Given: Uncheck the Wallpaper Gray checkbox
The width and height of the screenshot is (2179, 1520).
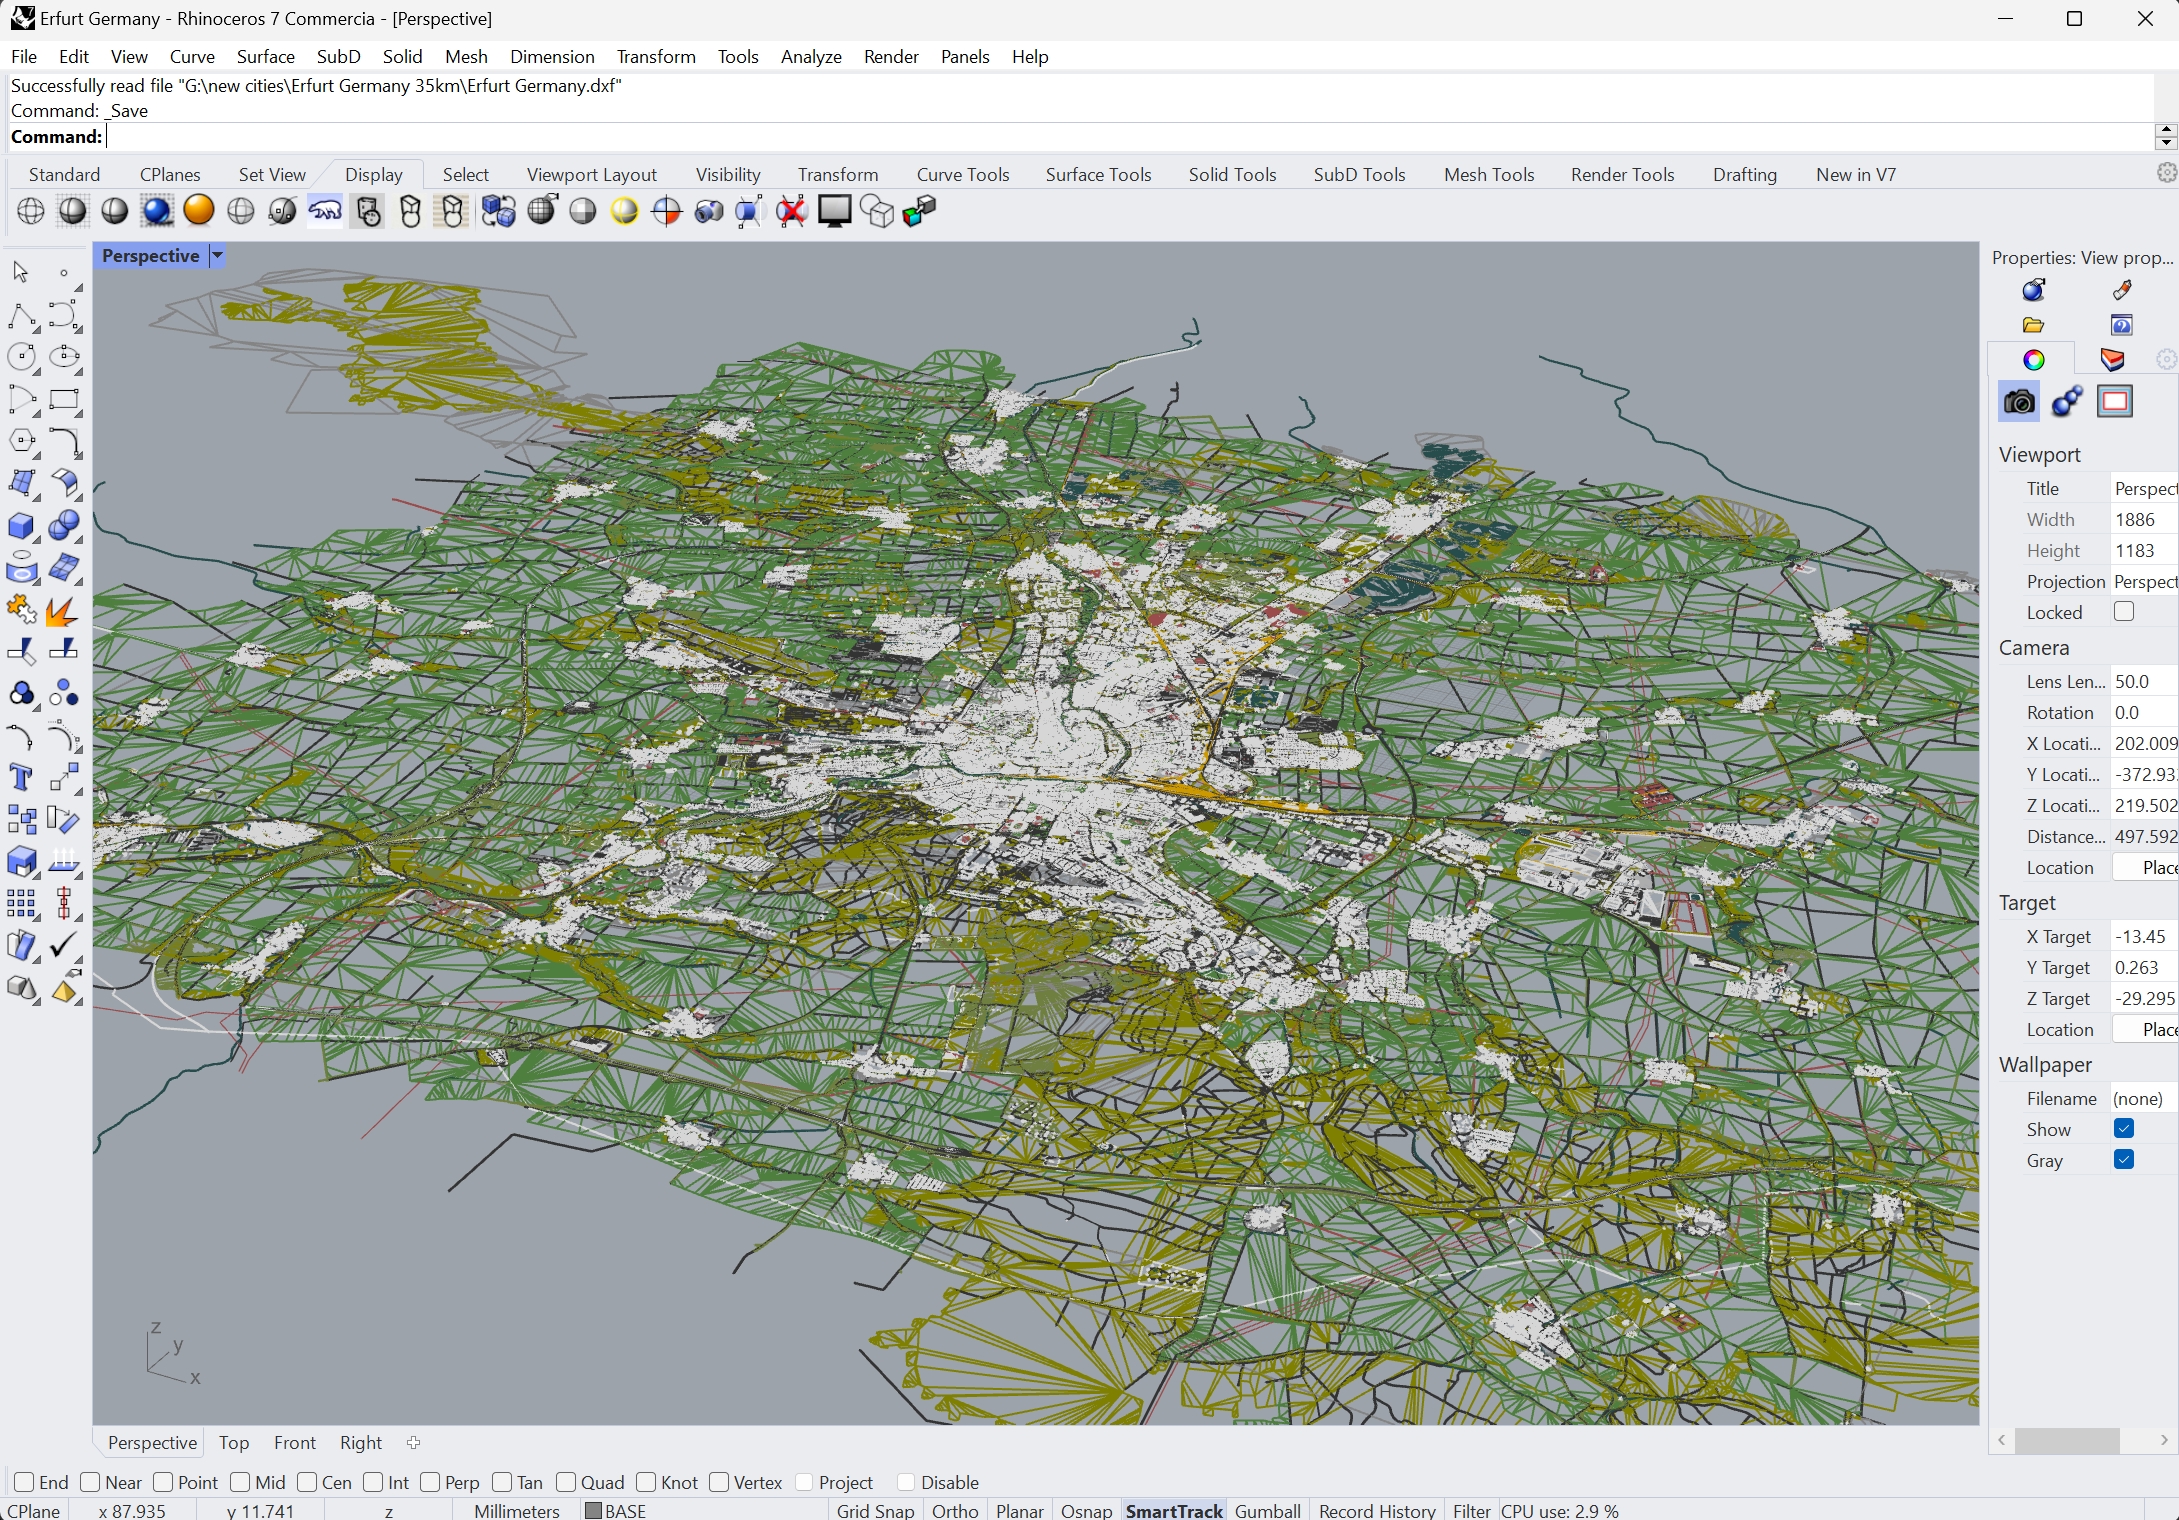Looking at the screenshot, I should click(2124, 1159).
